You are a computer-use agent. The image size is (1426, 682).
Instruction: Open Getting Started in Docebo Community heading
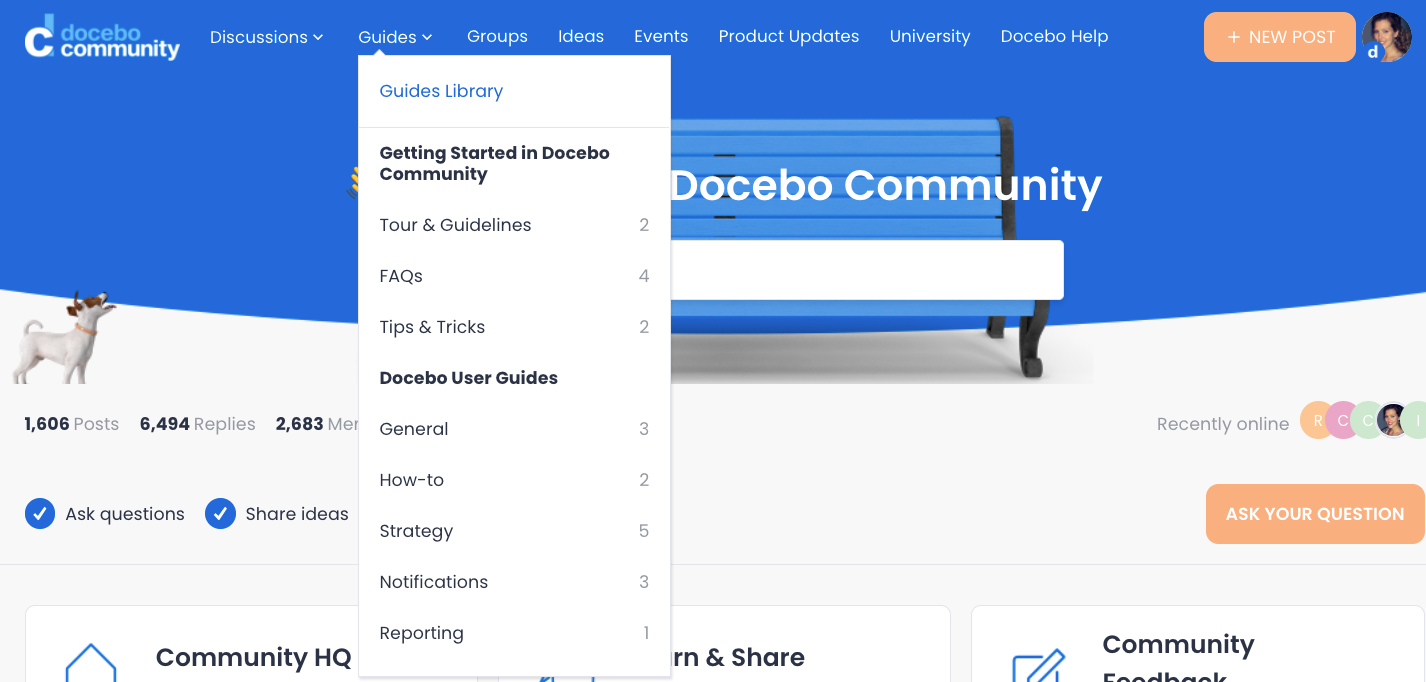pyautogui.click(x=495, y=163)
